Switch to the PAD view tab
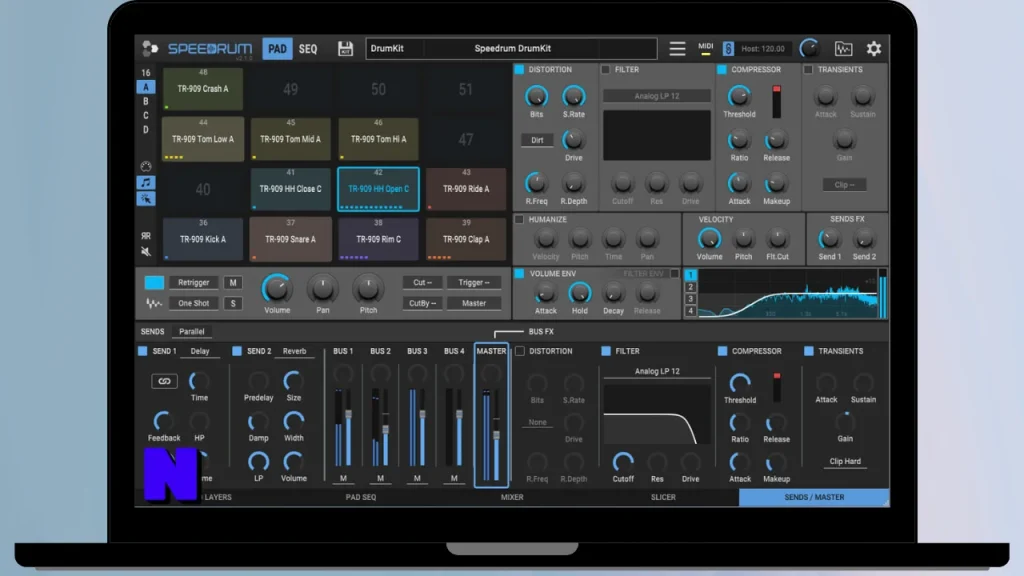This screenshot has width=1024, height=576. tap(277, 49)
